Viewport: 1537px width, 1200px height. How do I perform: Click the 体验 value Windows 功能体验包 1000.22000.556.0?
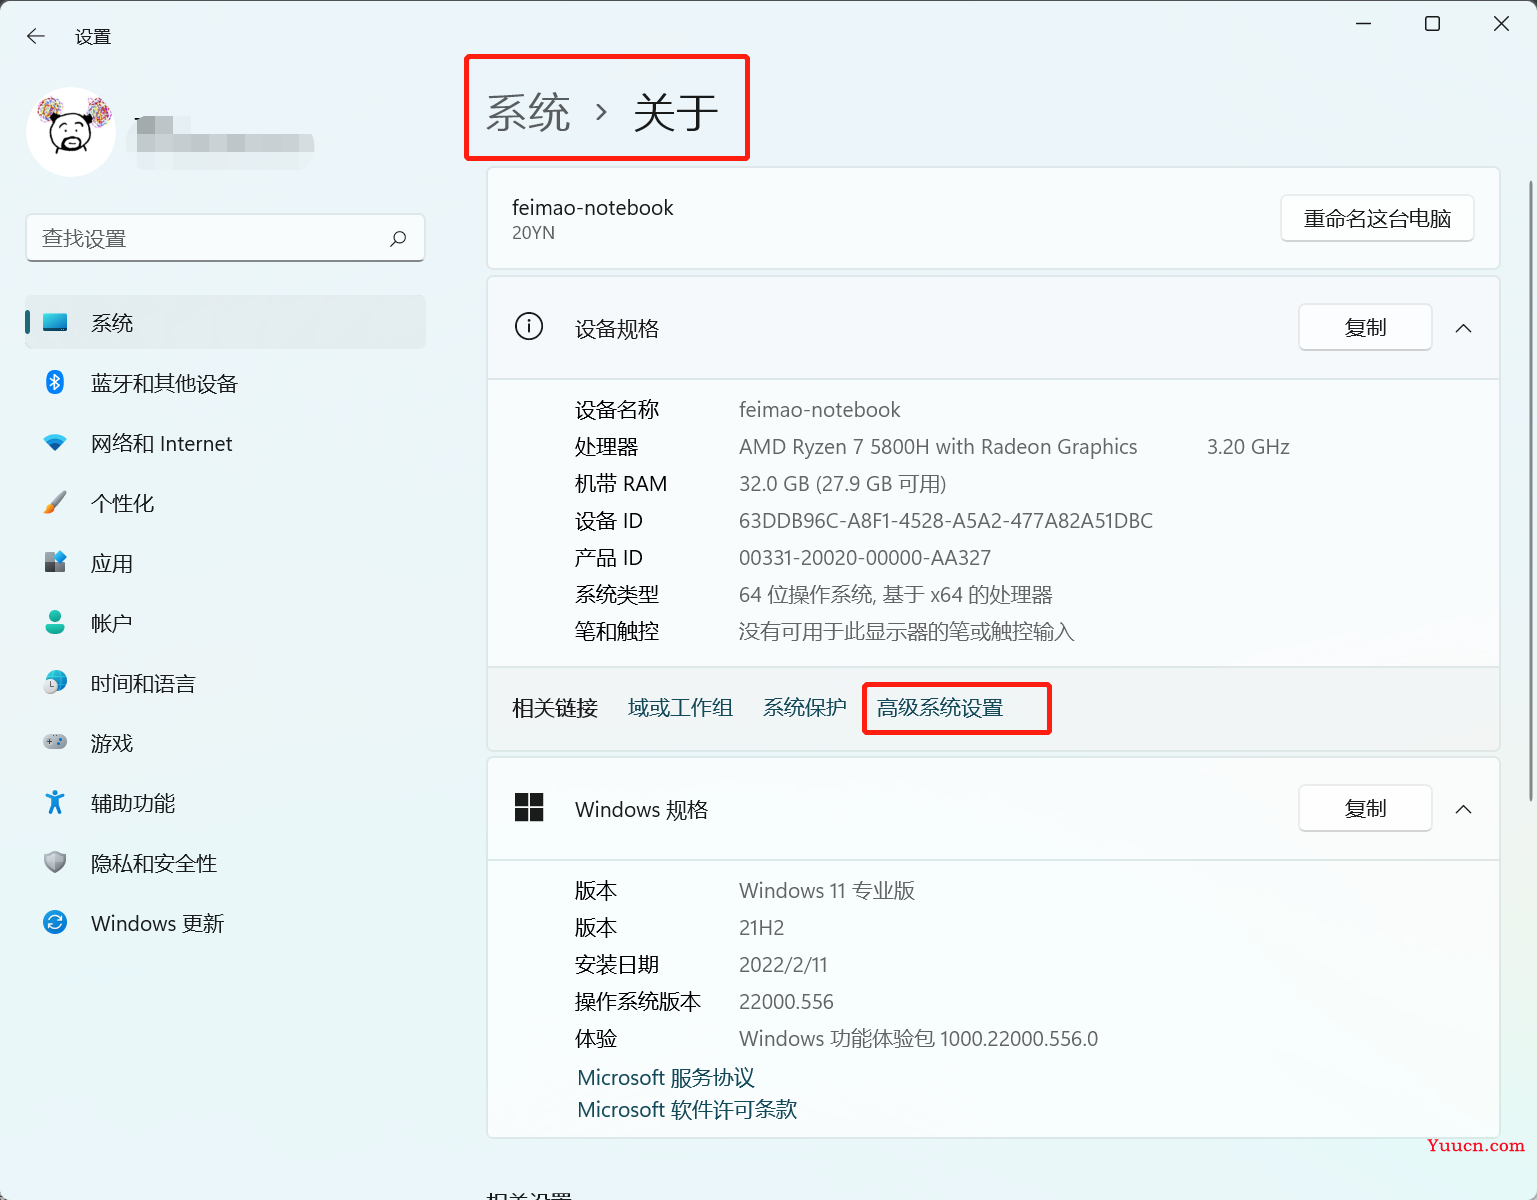tap(918, 1039)
